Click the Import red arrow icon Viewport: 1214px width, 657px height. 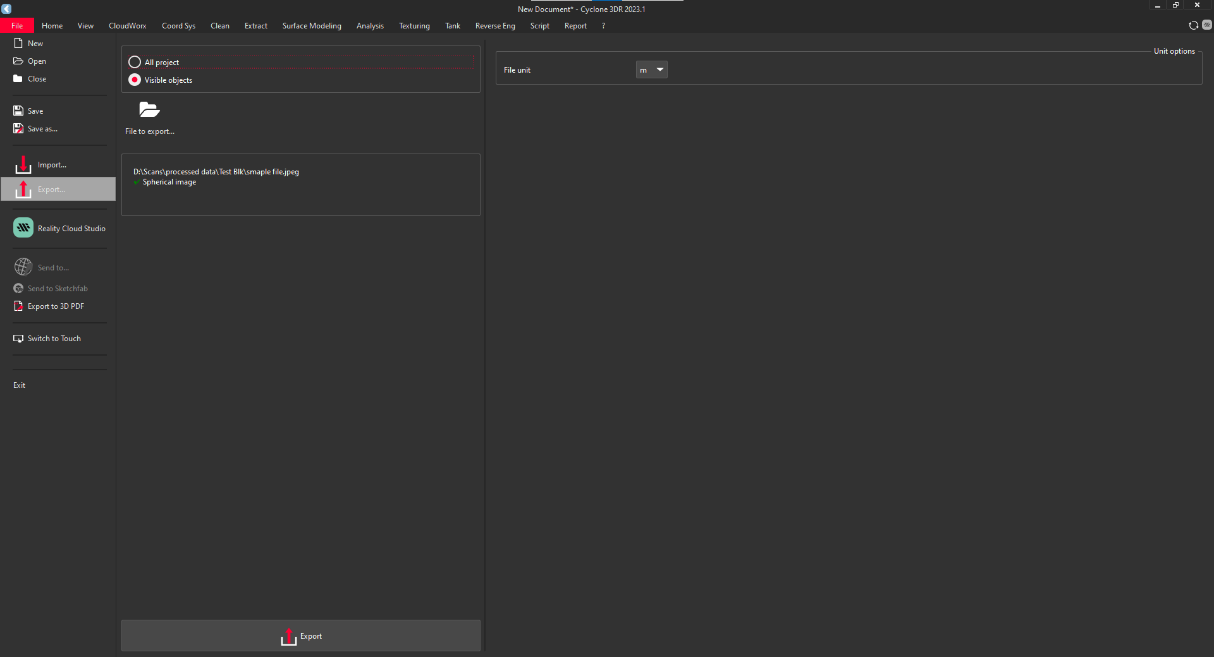[23, 164]
